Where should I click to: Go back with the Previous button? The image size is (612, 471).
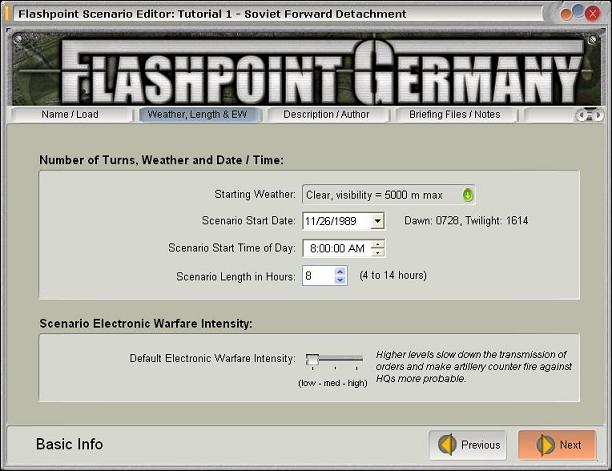(468, 445)
